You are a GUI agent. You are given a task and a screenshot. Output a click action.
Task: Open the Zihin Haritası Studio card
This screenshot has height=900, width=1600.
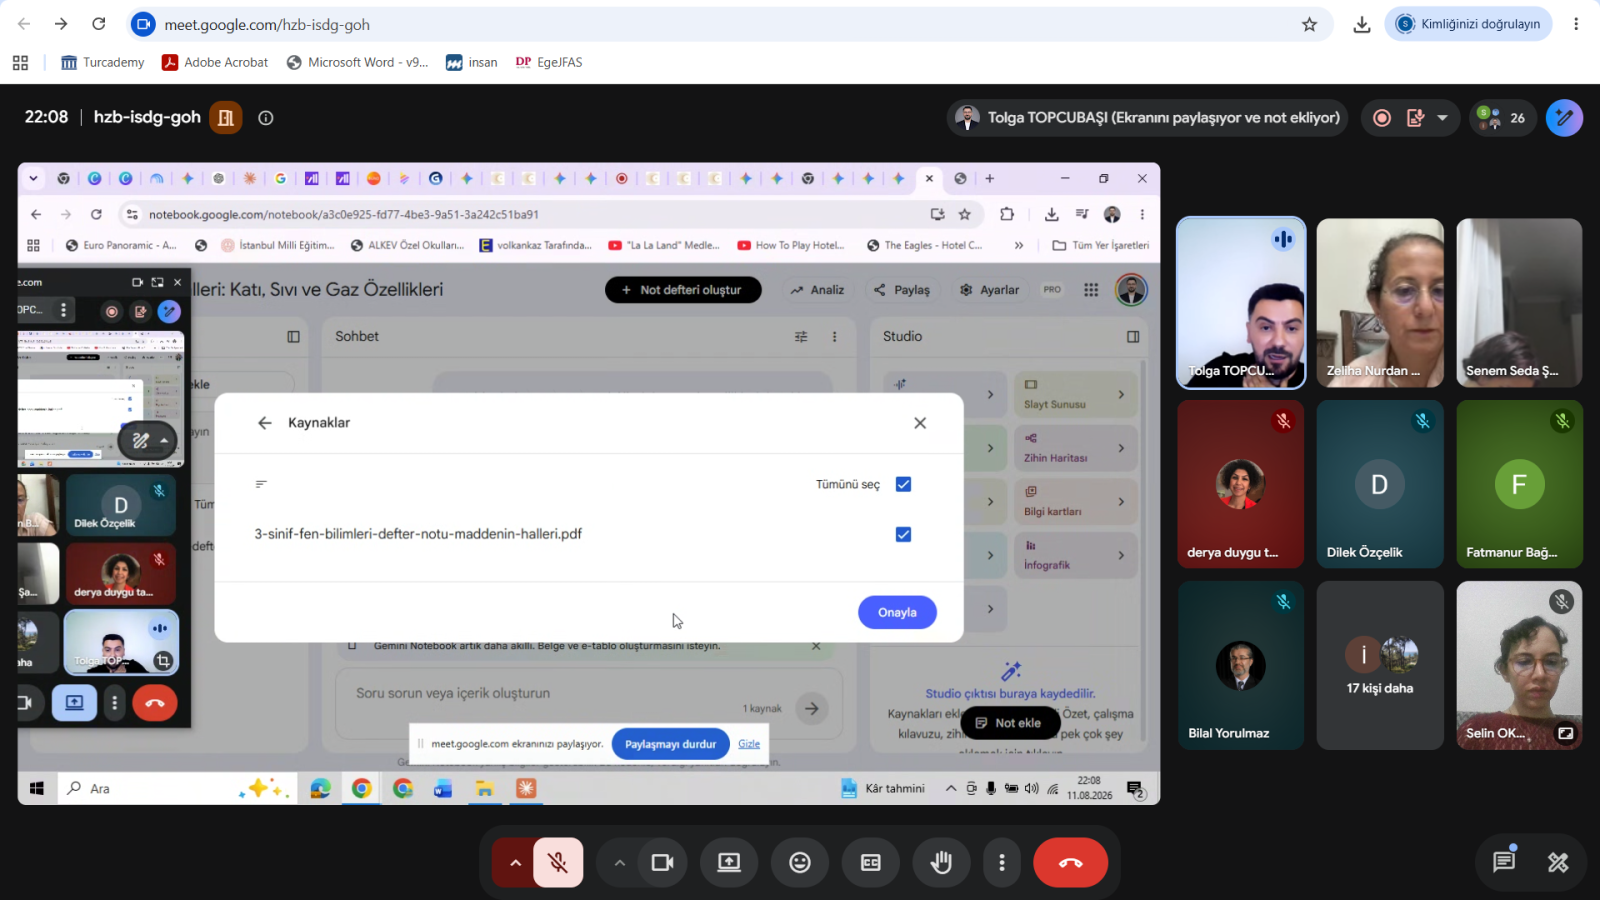coord(1076,448)
